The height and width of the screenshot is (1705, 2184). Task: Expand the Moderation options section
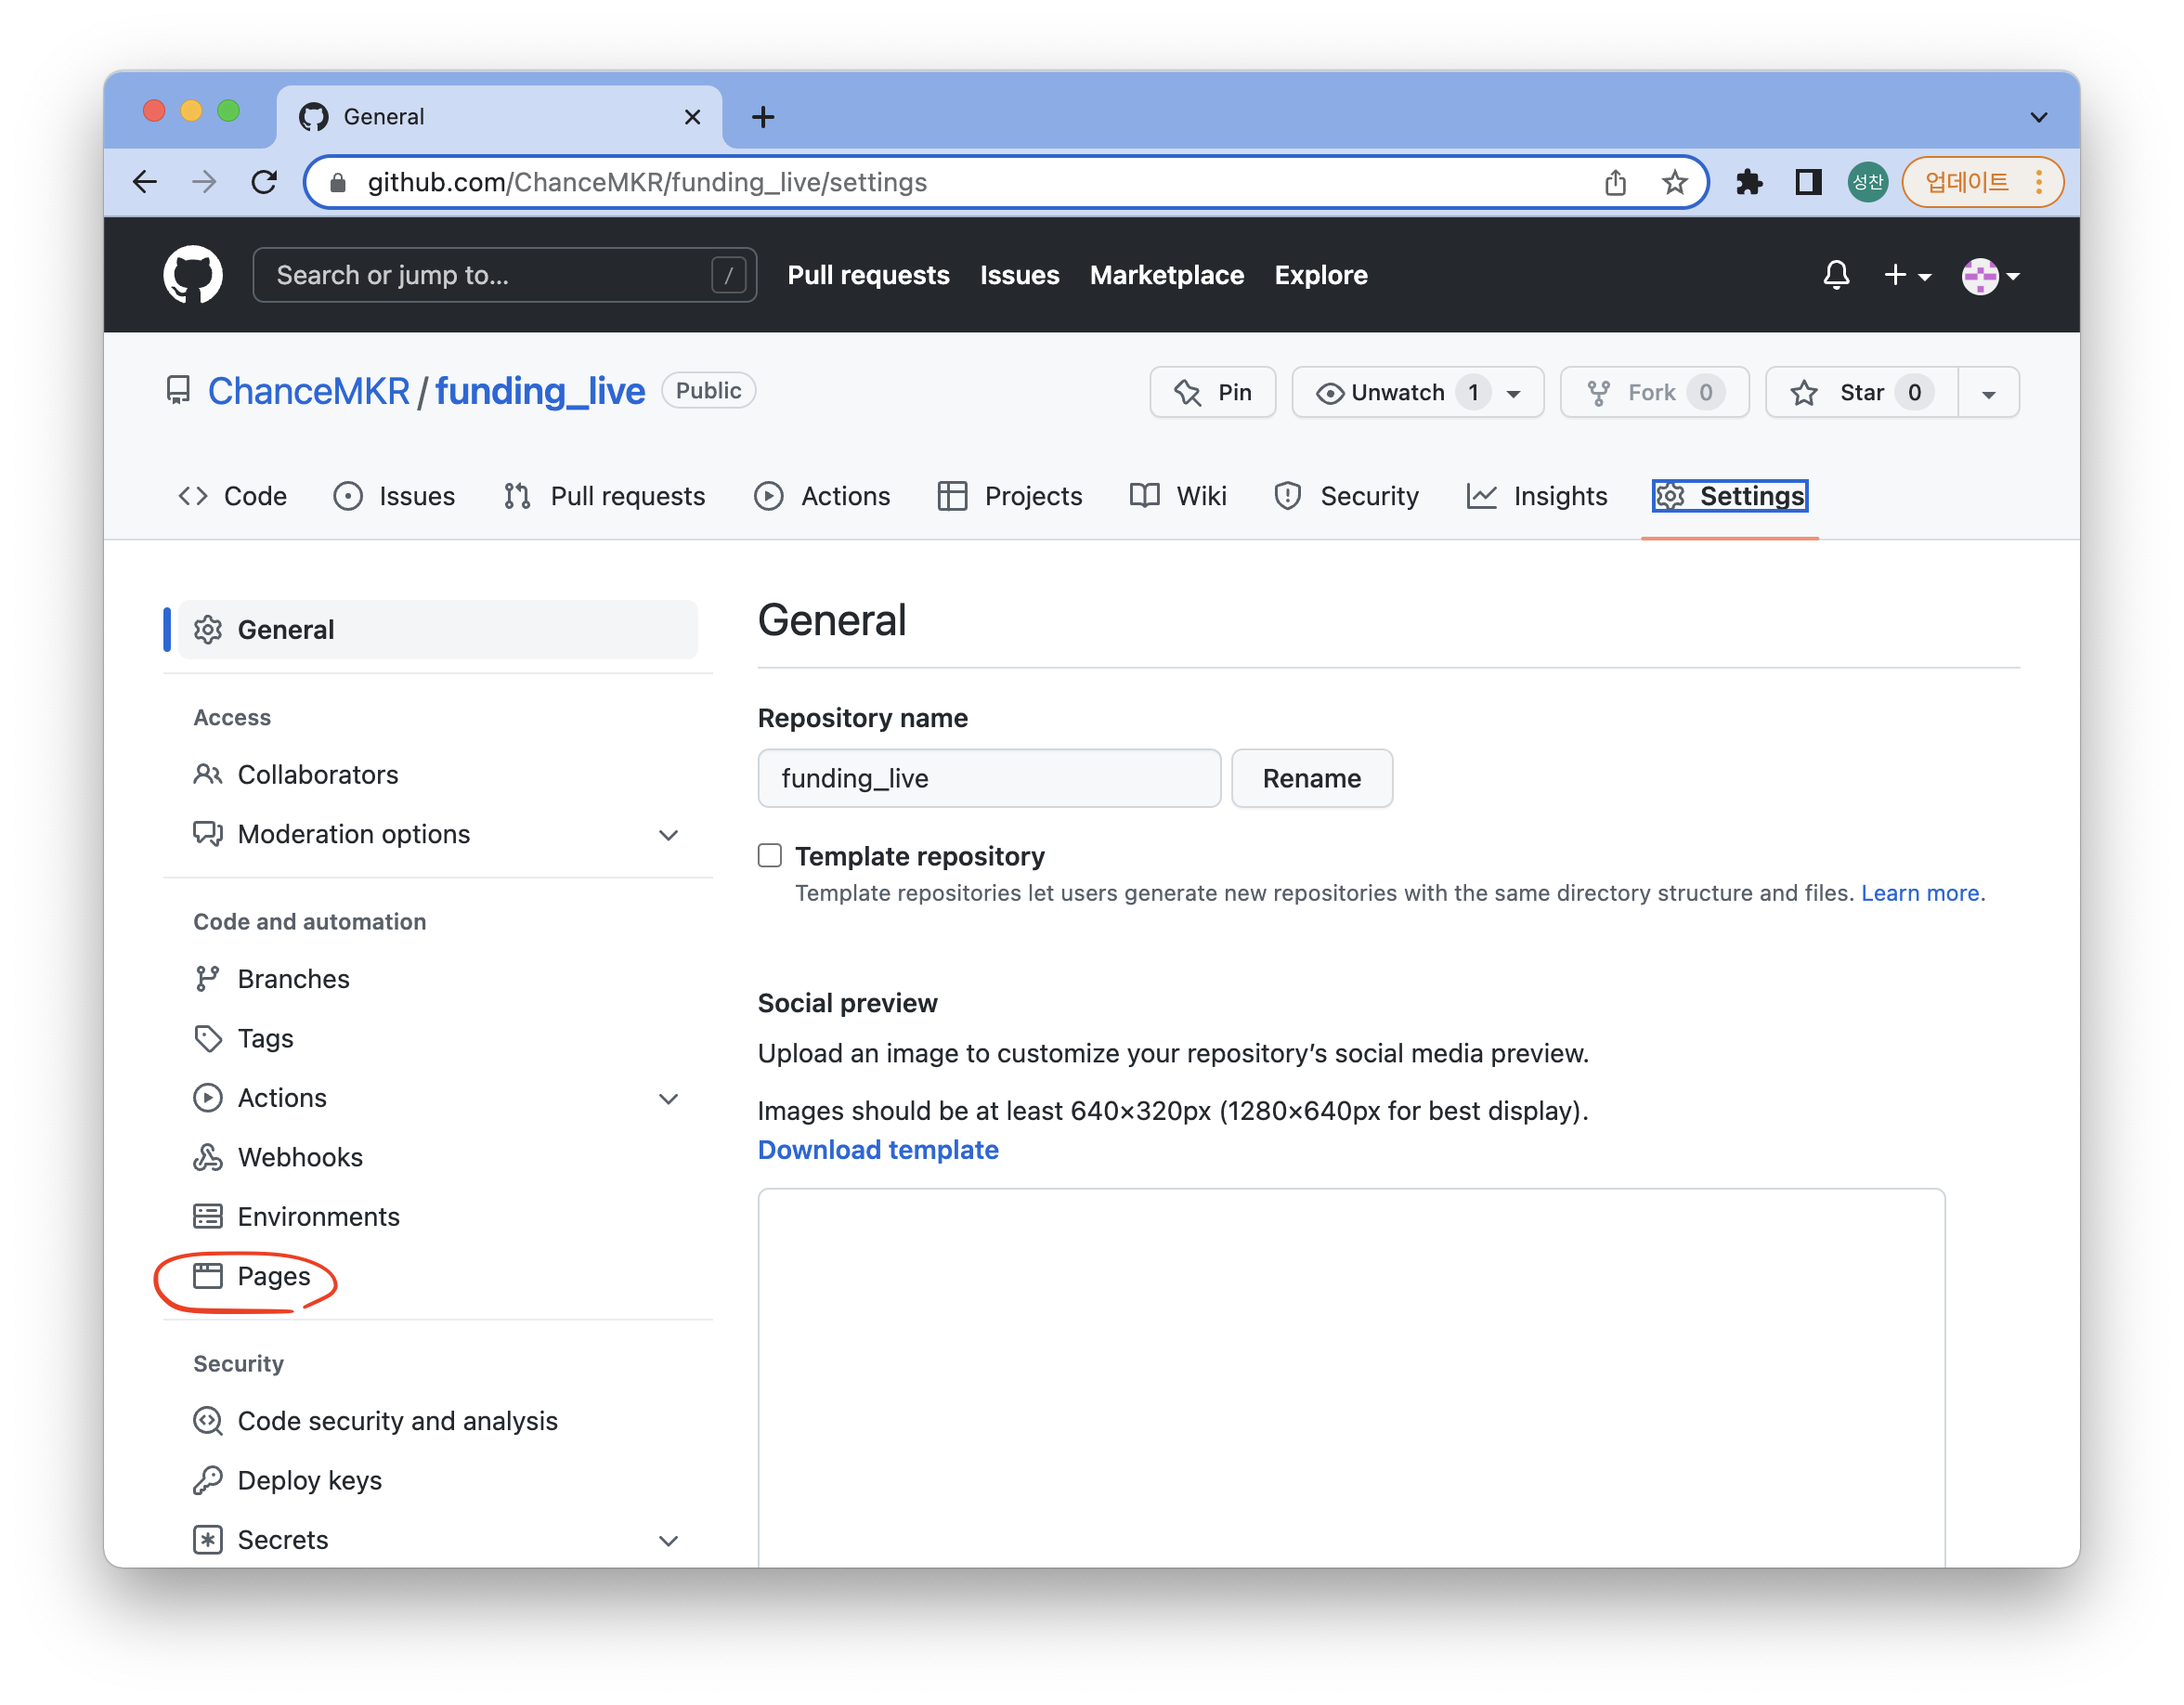point(670,833)
